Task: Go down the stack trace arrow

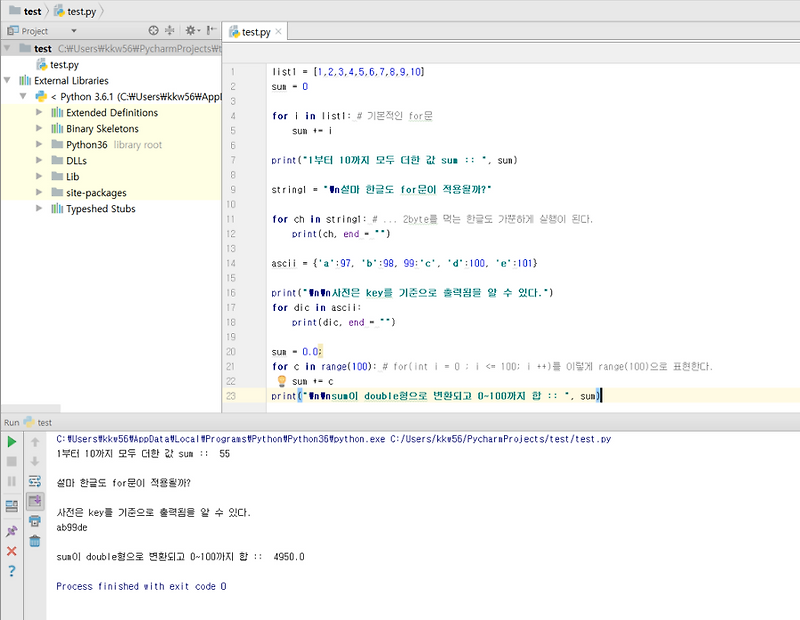Action: click(x=35, y=461)
